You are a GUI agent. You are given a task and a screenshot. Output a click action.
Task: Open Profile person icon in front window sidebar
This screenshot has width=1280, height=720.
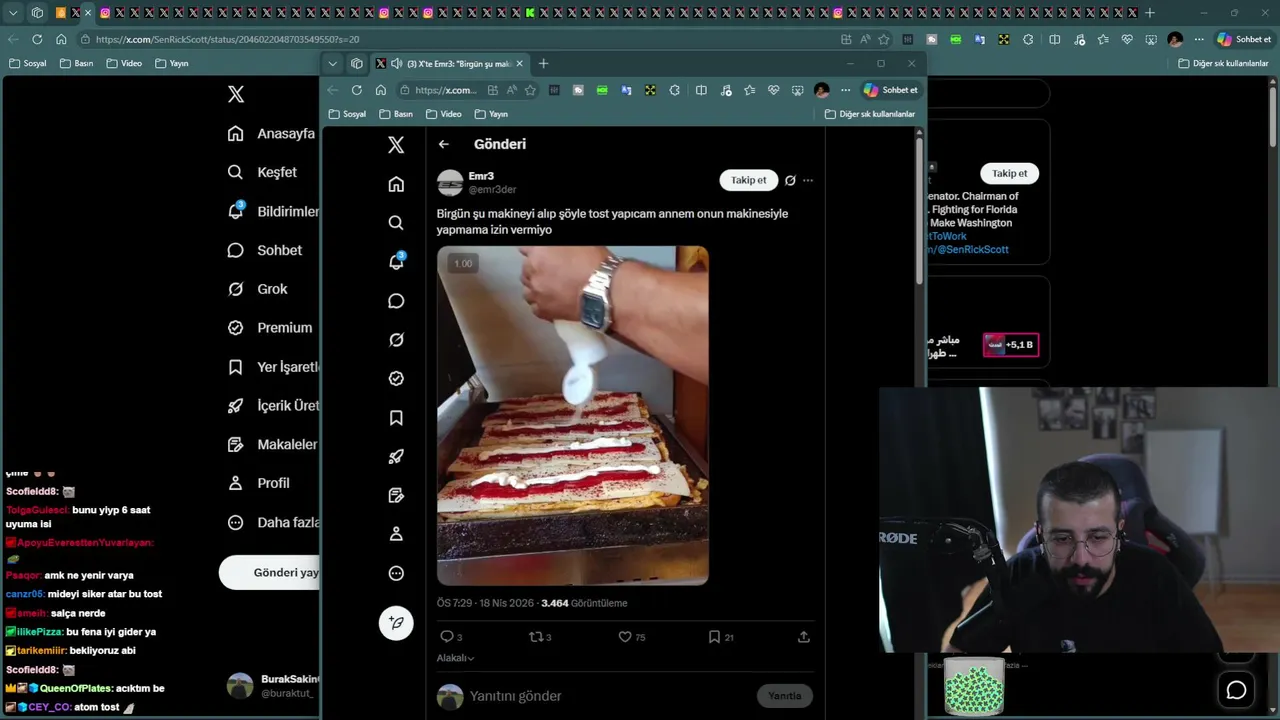point(396,535)
